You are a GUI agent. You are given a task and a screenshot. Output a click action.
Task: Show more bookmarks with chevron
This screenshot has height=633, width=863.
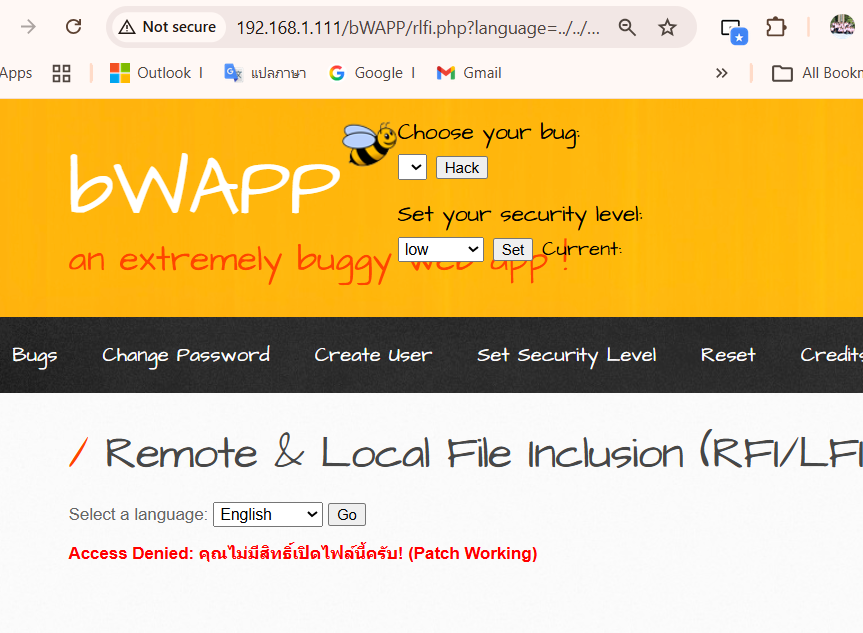[721, 73]
